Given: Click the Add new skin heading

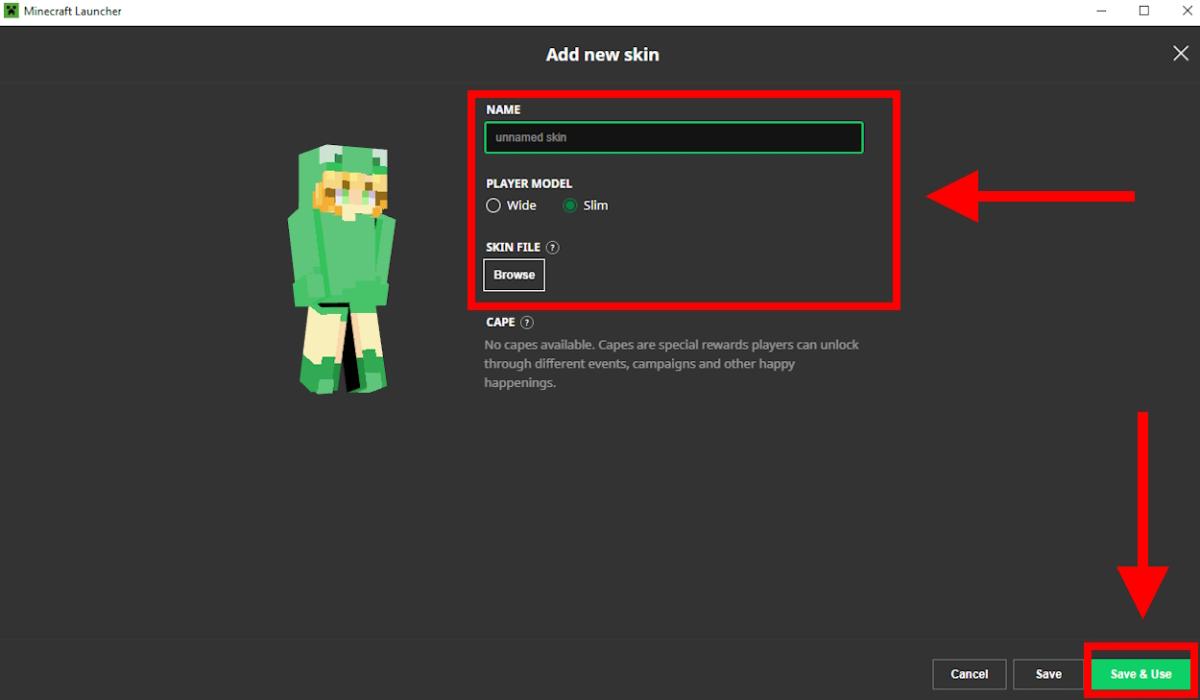Looking at the screenshot, I should pyautogui.click(x=602, y=54).
